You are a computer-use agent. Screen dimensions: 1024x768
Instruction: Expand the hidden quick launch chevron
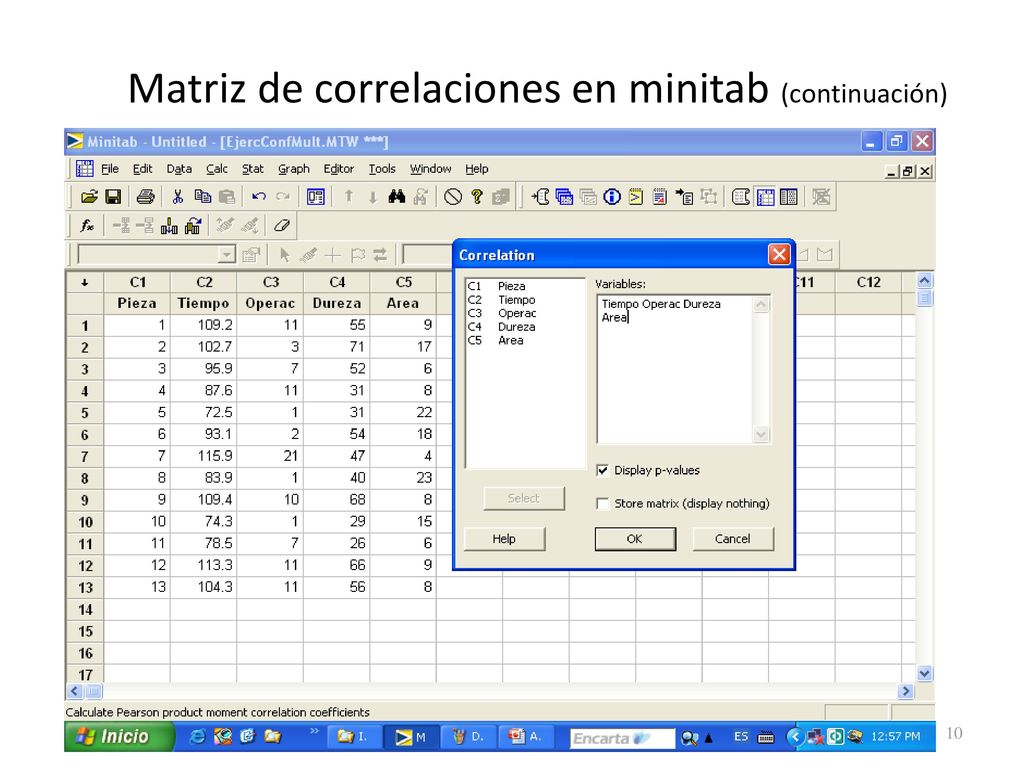[x=314, y=730]
